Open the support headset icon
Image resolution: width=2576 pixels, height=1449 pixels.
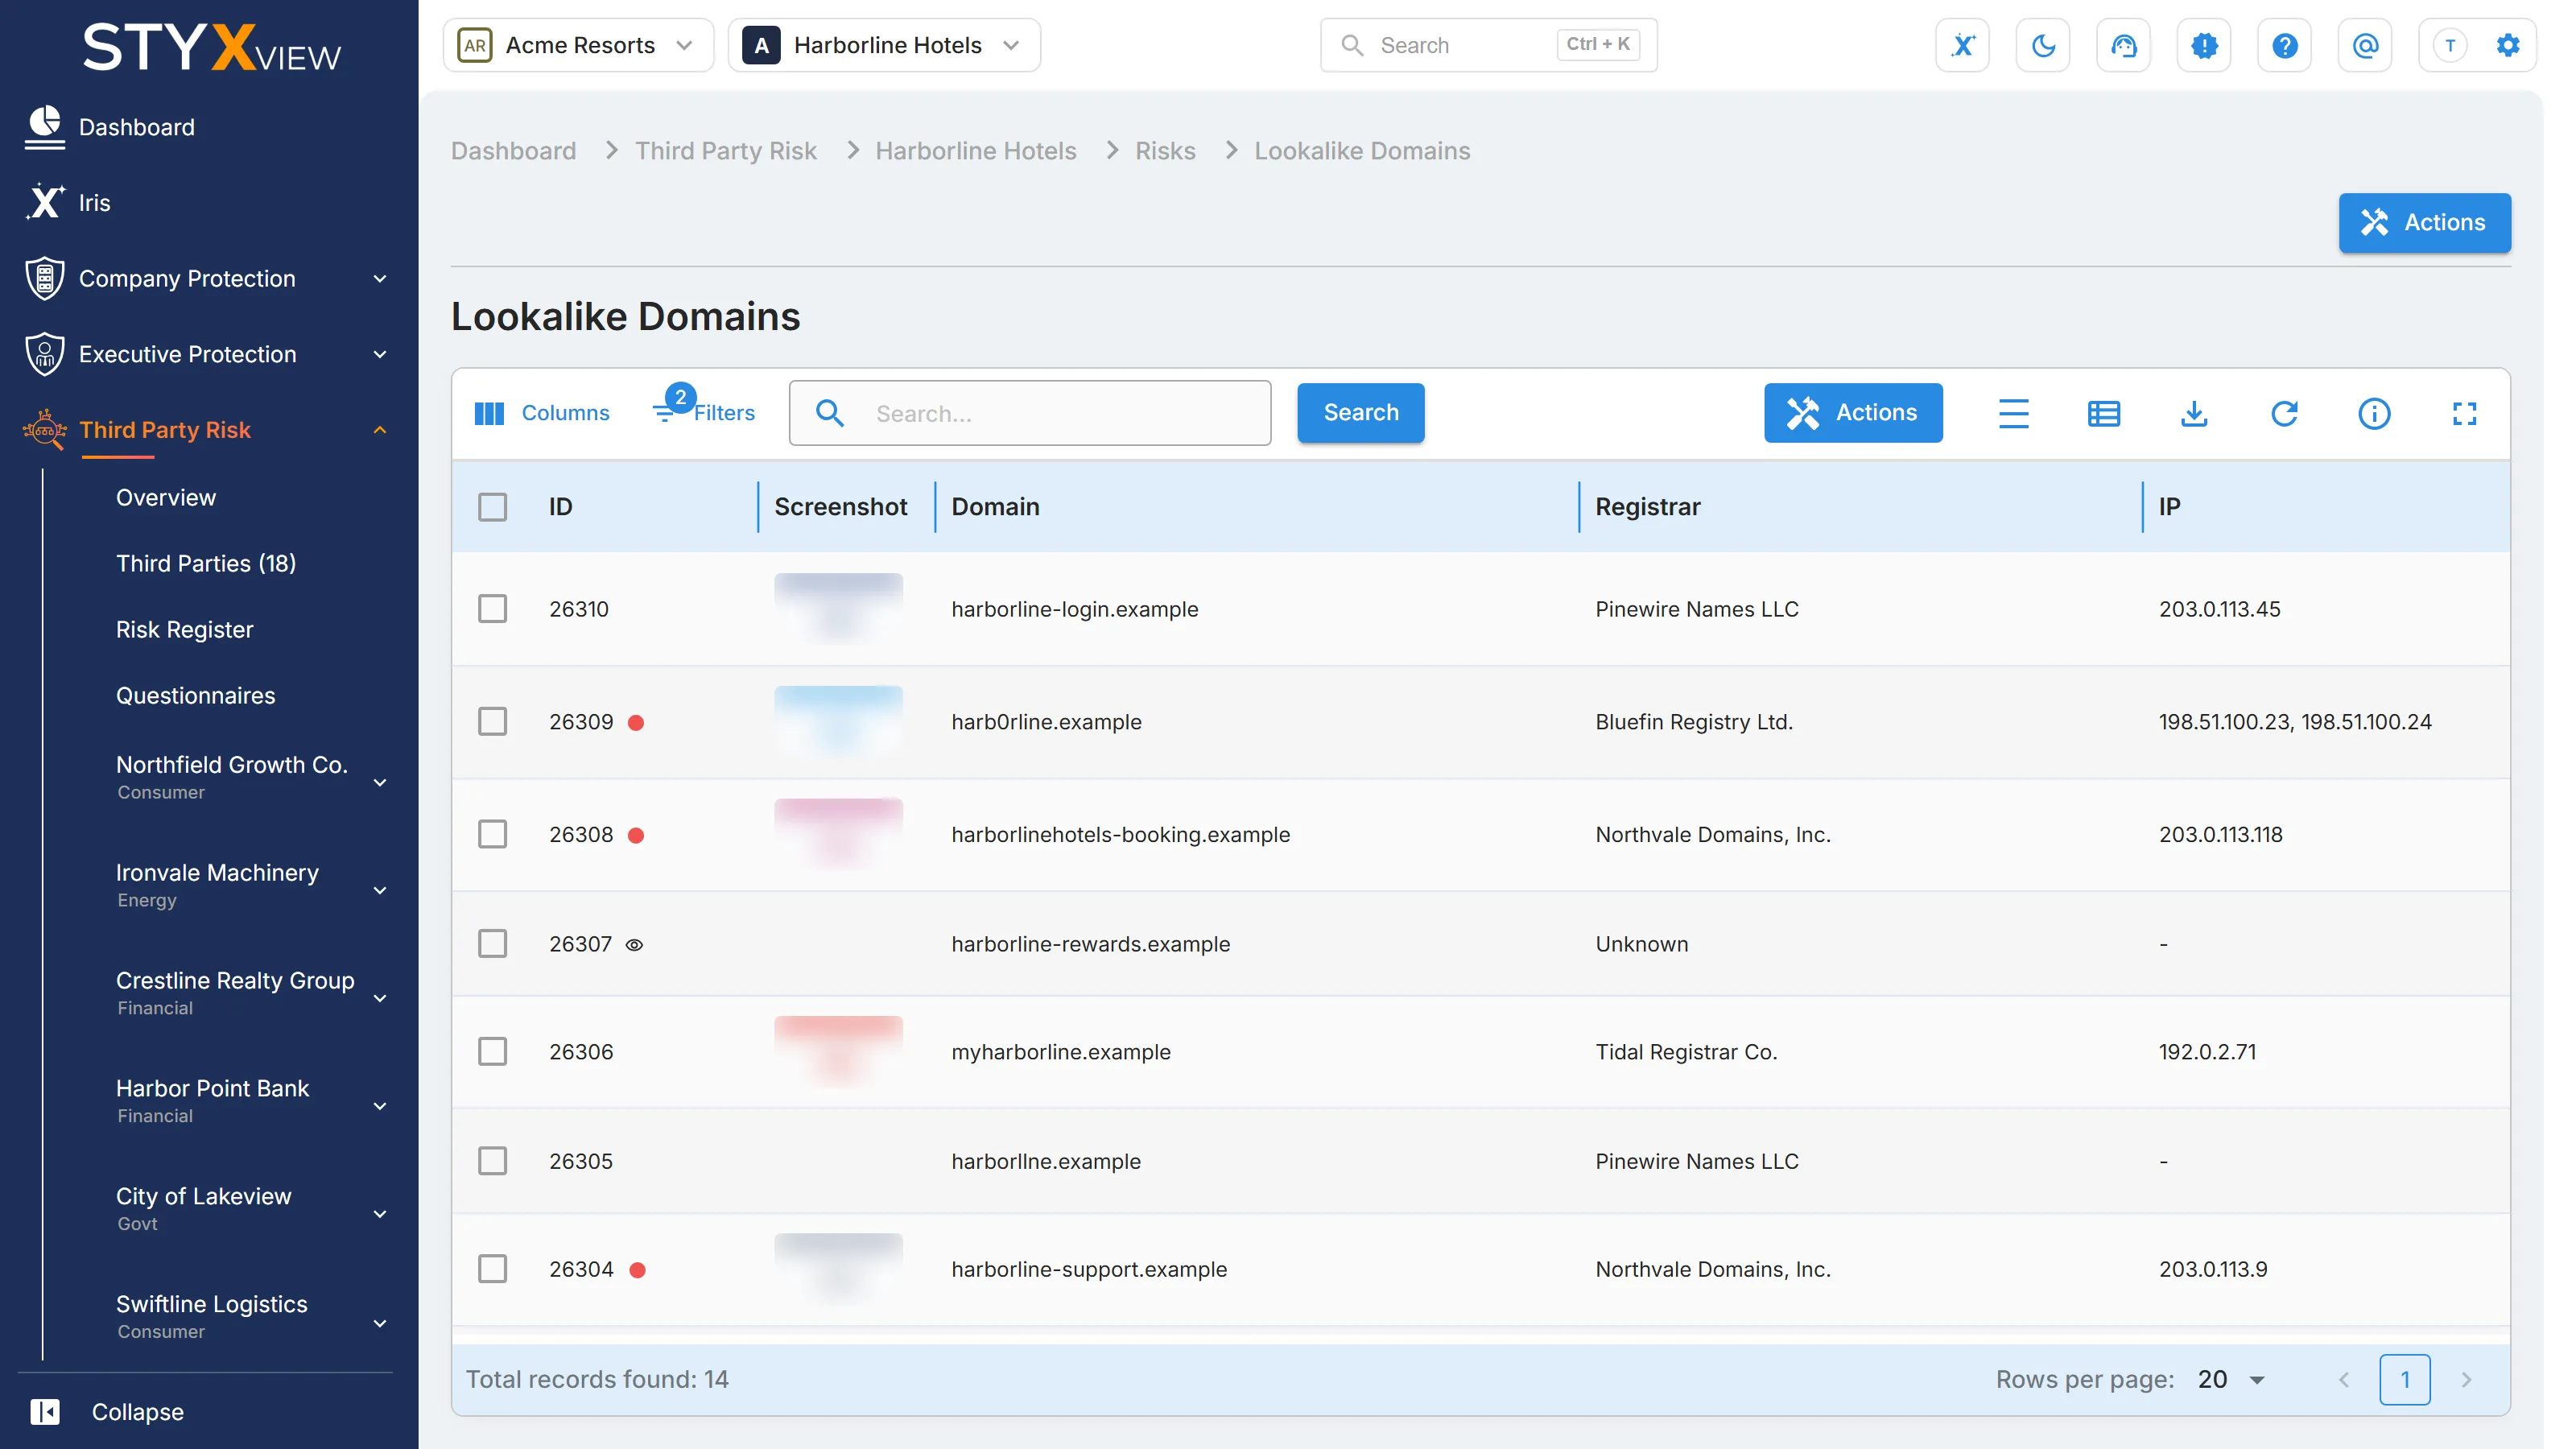click(2123, 45)
